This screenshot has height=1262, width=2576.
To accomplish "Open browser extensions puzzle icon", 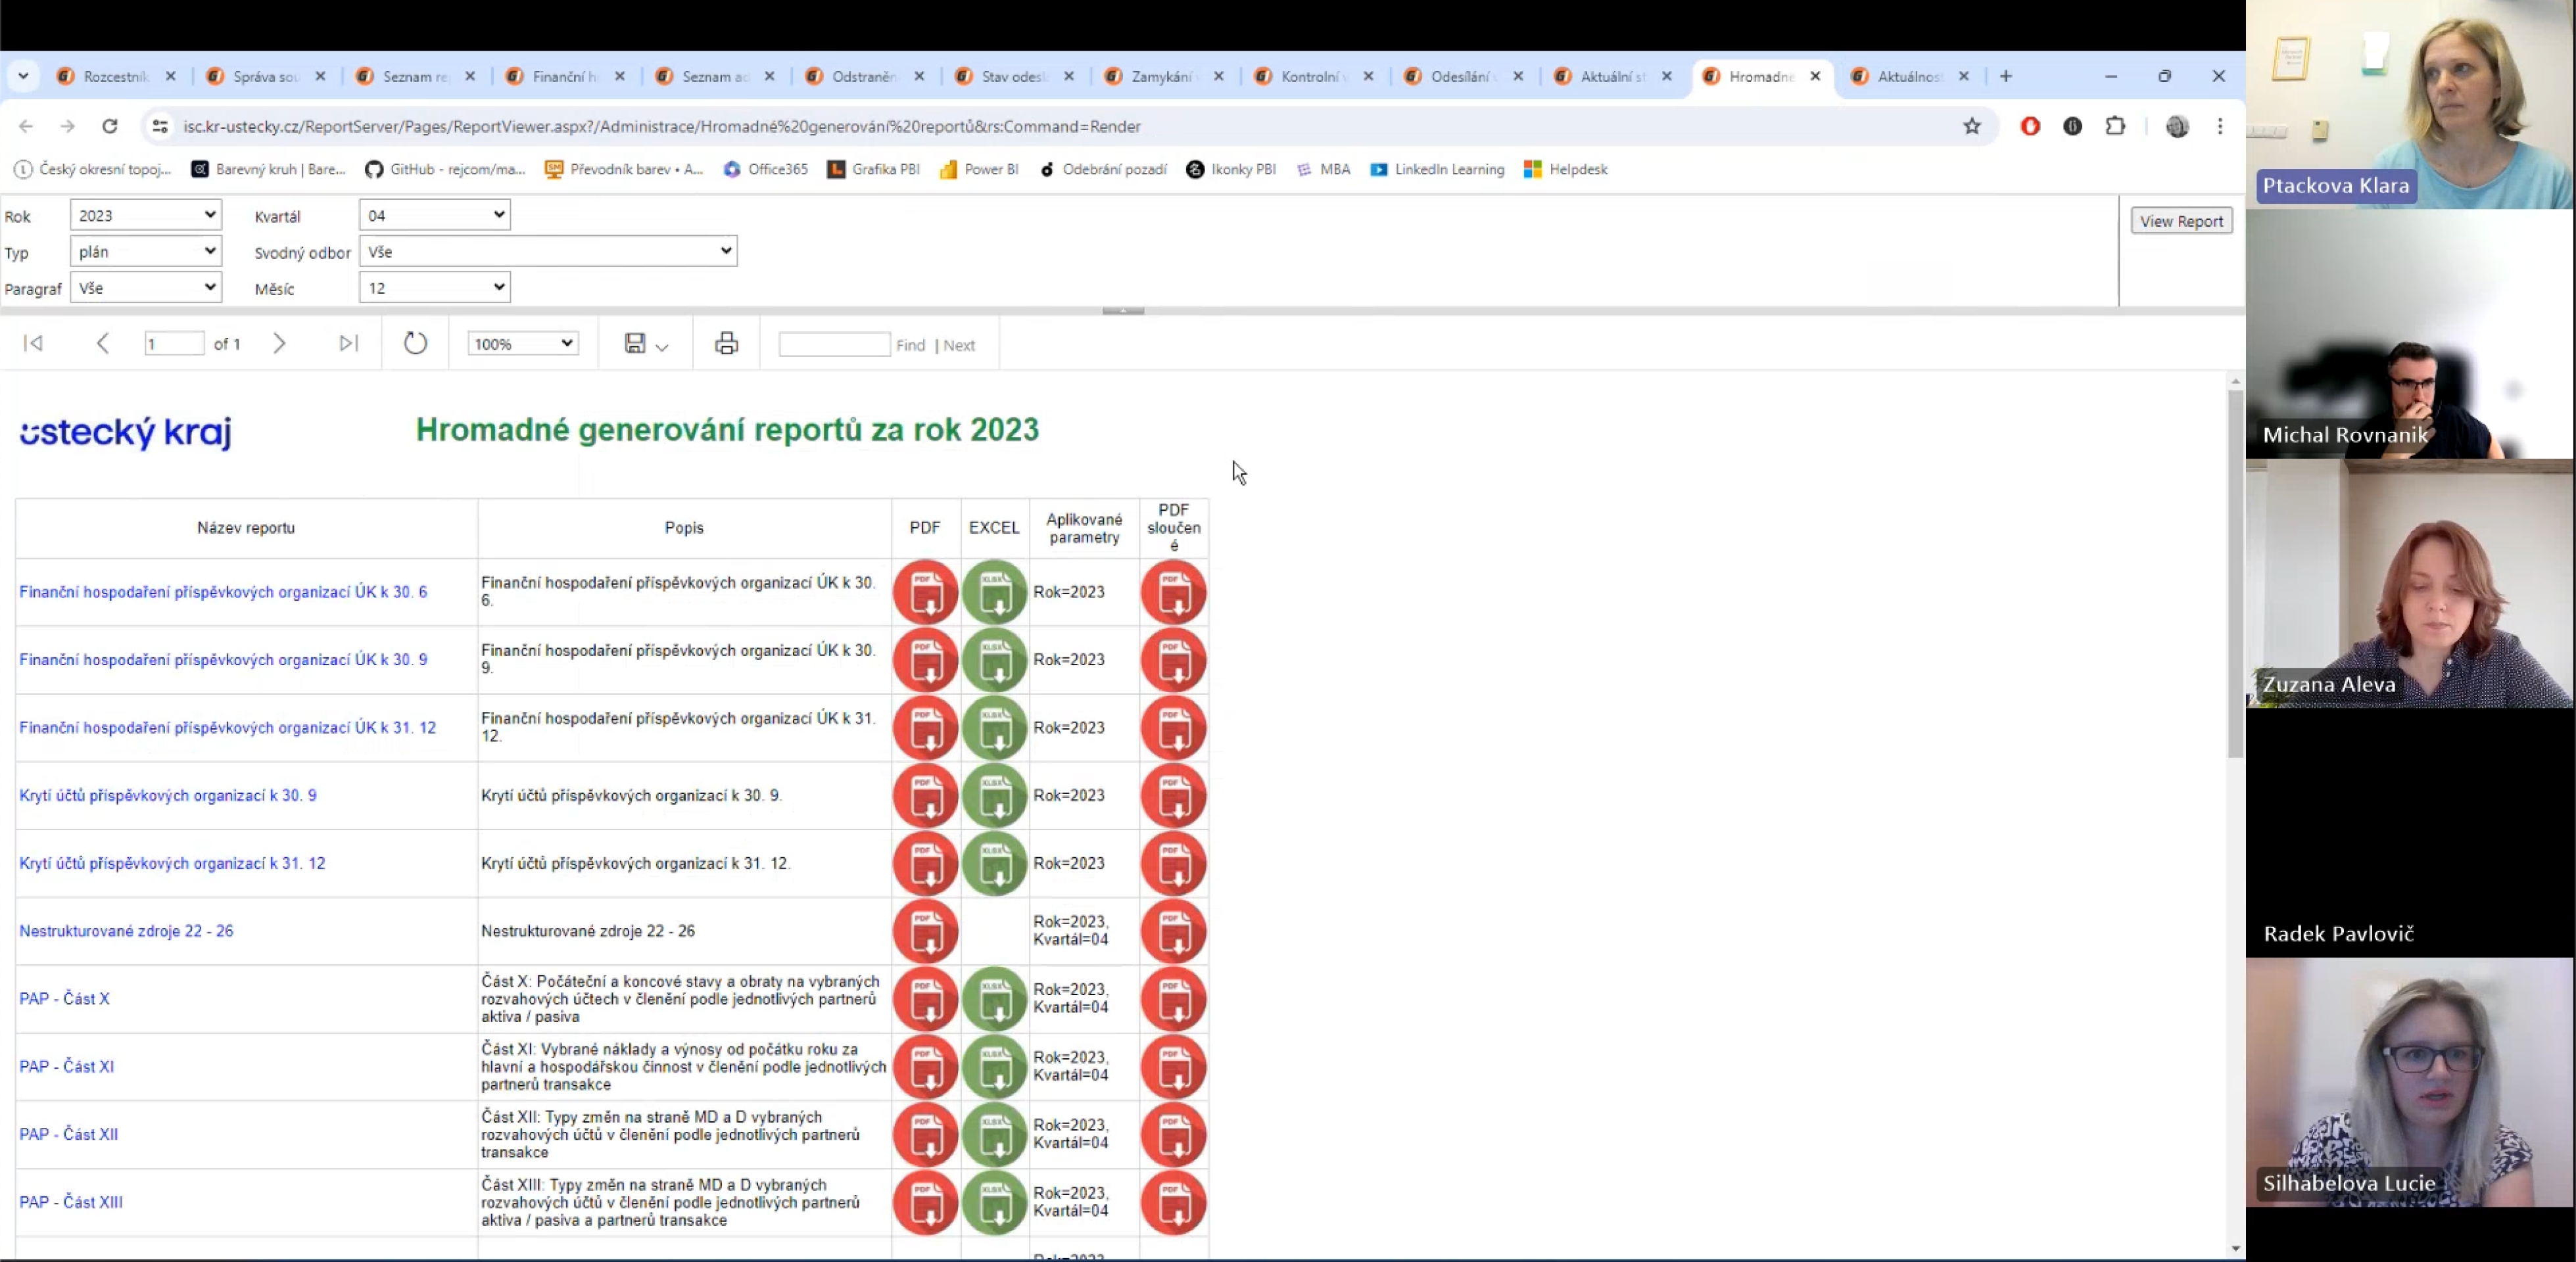I will coord(2115,126).
